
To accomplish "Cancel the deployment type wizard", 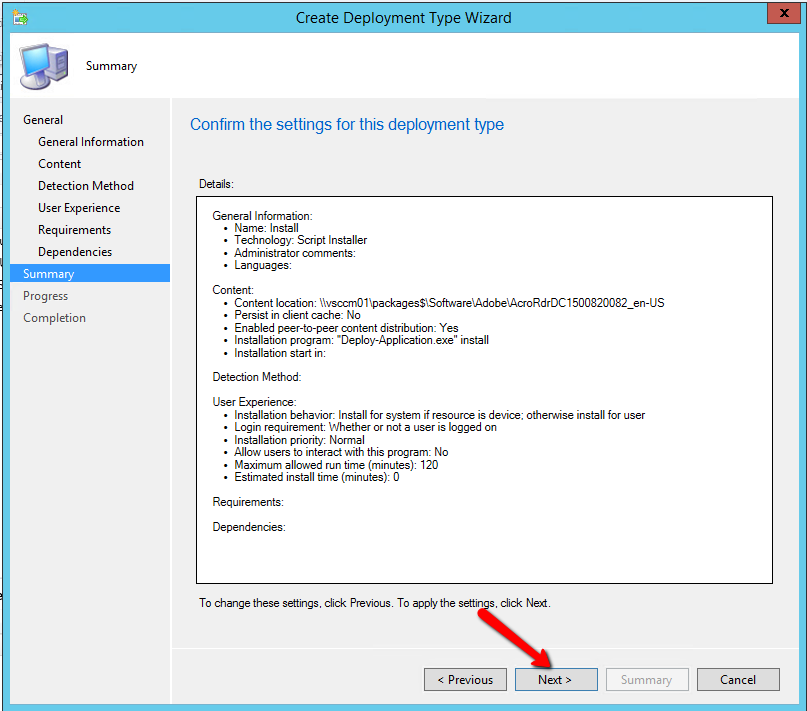I will click(x=738, y=680).
